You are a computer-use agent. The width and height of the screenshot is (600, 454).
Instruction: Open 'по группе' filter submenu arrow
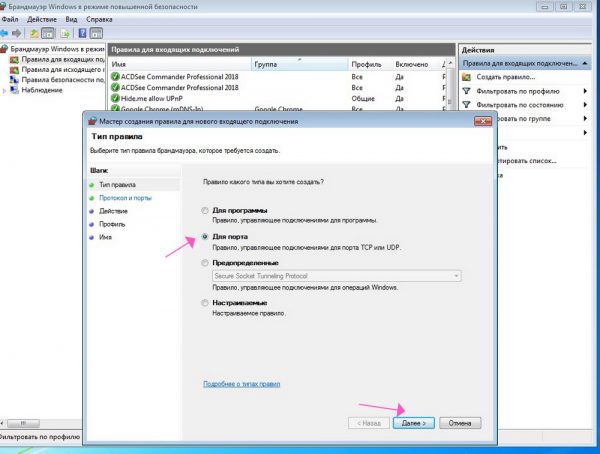[x=585, y=119]
